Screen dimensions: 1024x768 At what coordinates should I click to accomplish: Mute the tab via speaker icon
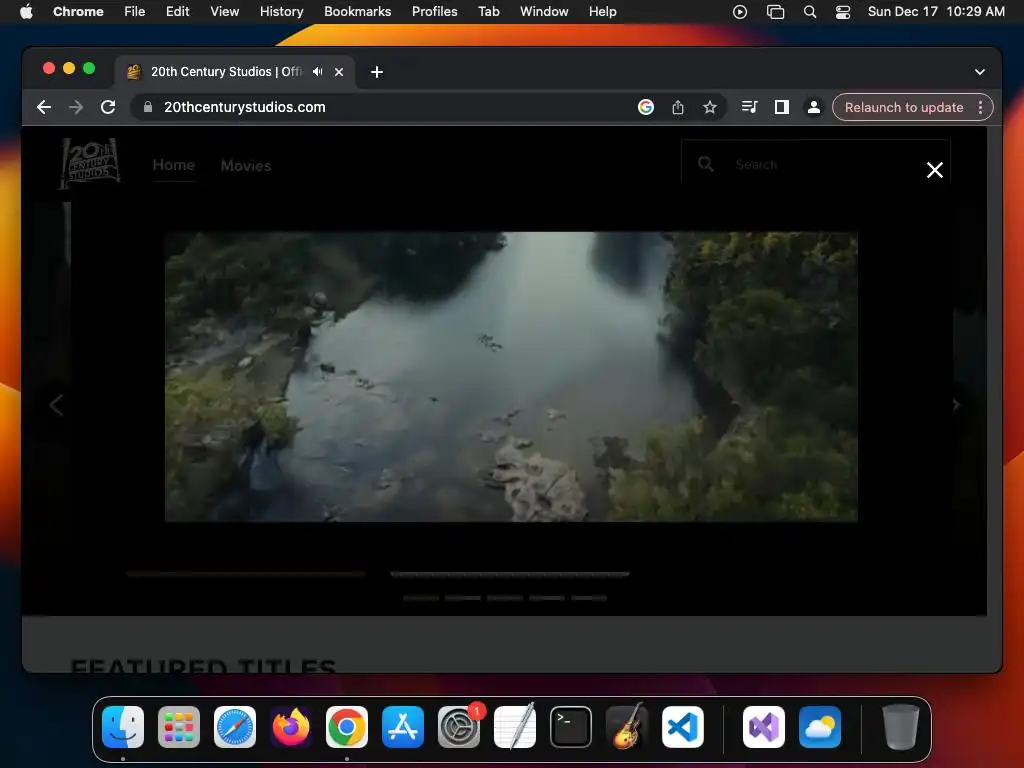(317, 72)
